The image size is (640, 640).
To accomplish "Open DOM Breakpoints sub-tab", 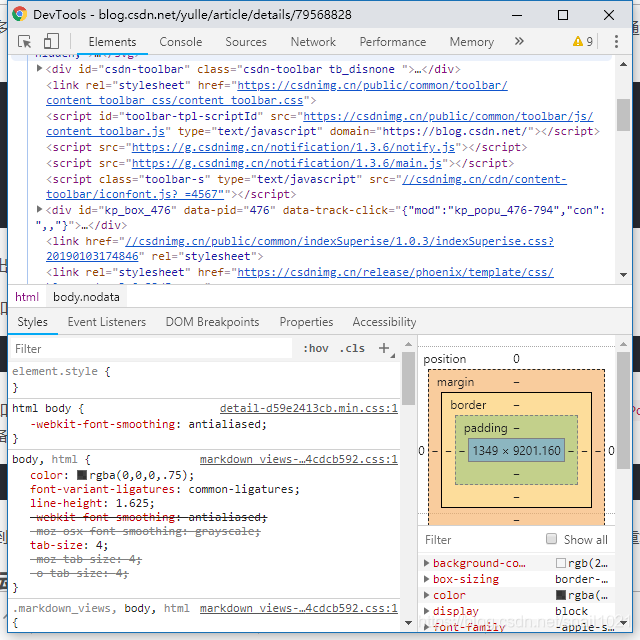I will pos(212,322).
